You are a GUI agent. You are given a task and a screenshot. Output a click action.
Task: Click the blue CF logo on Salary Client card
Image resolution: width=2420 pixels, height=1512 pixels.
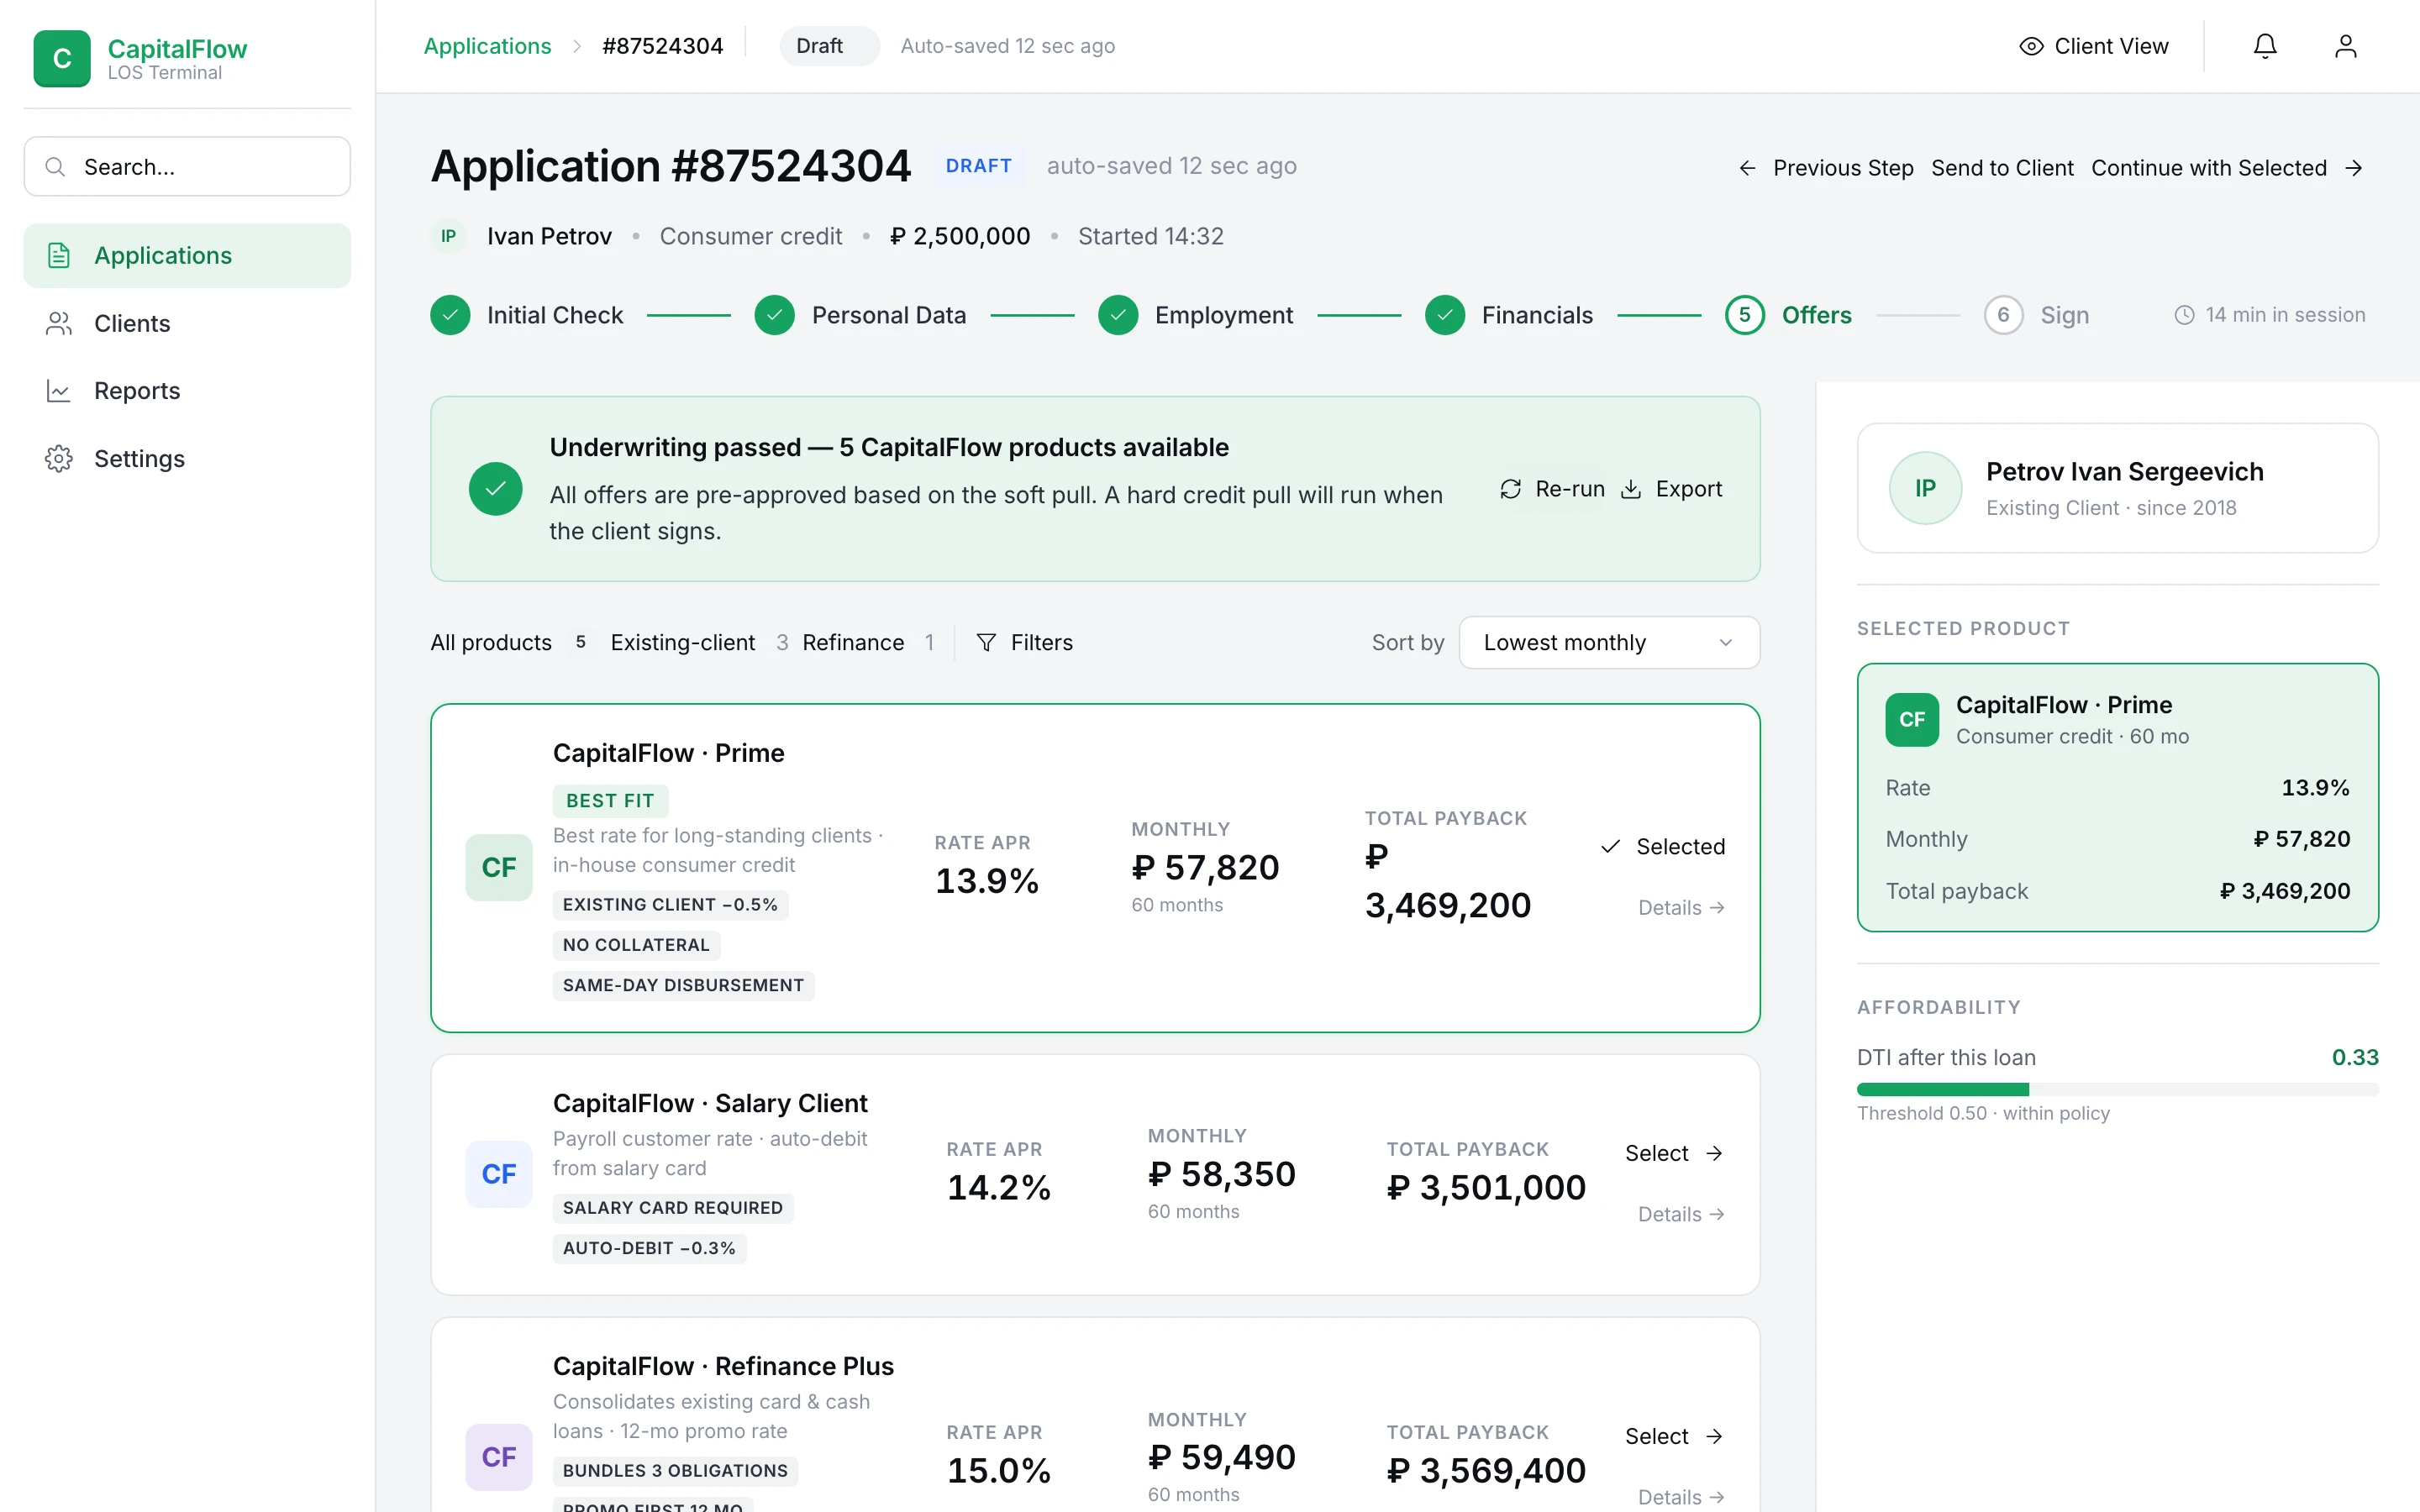(x=499, y=1174)
